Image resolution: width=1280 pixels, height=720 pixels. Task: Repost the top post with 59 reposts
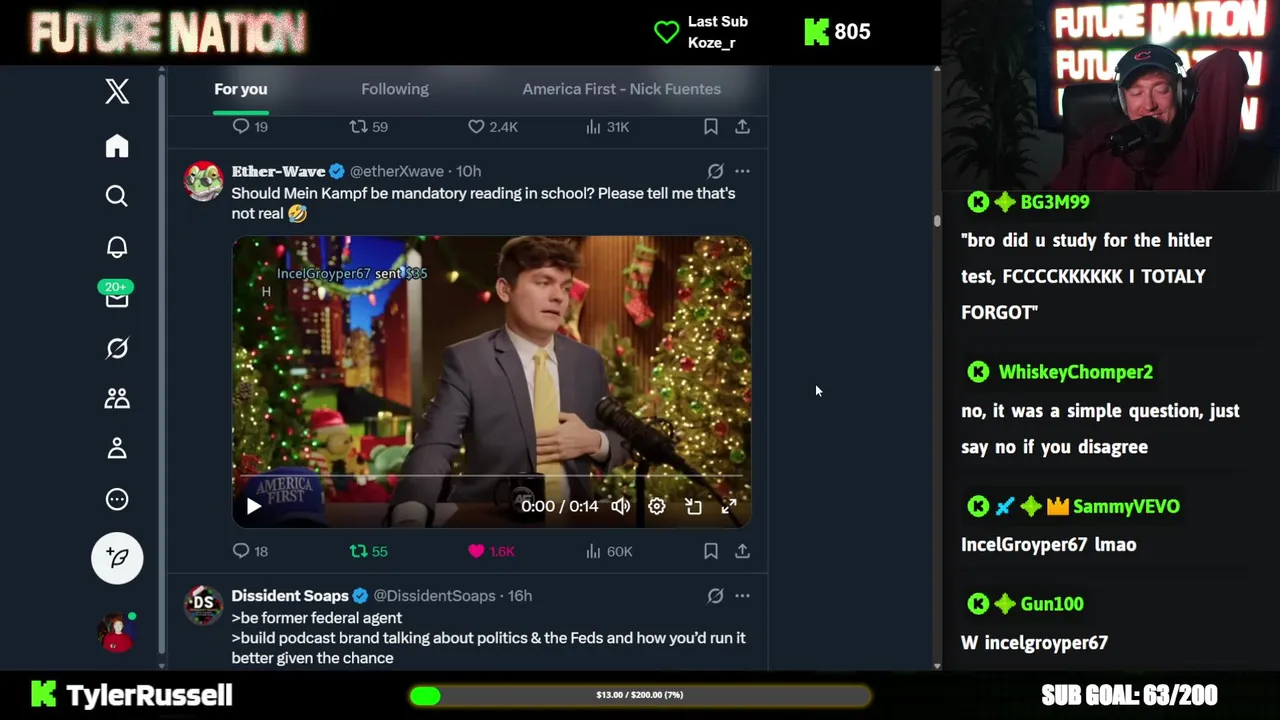[x=368, y=127]
